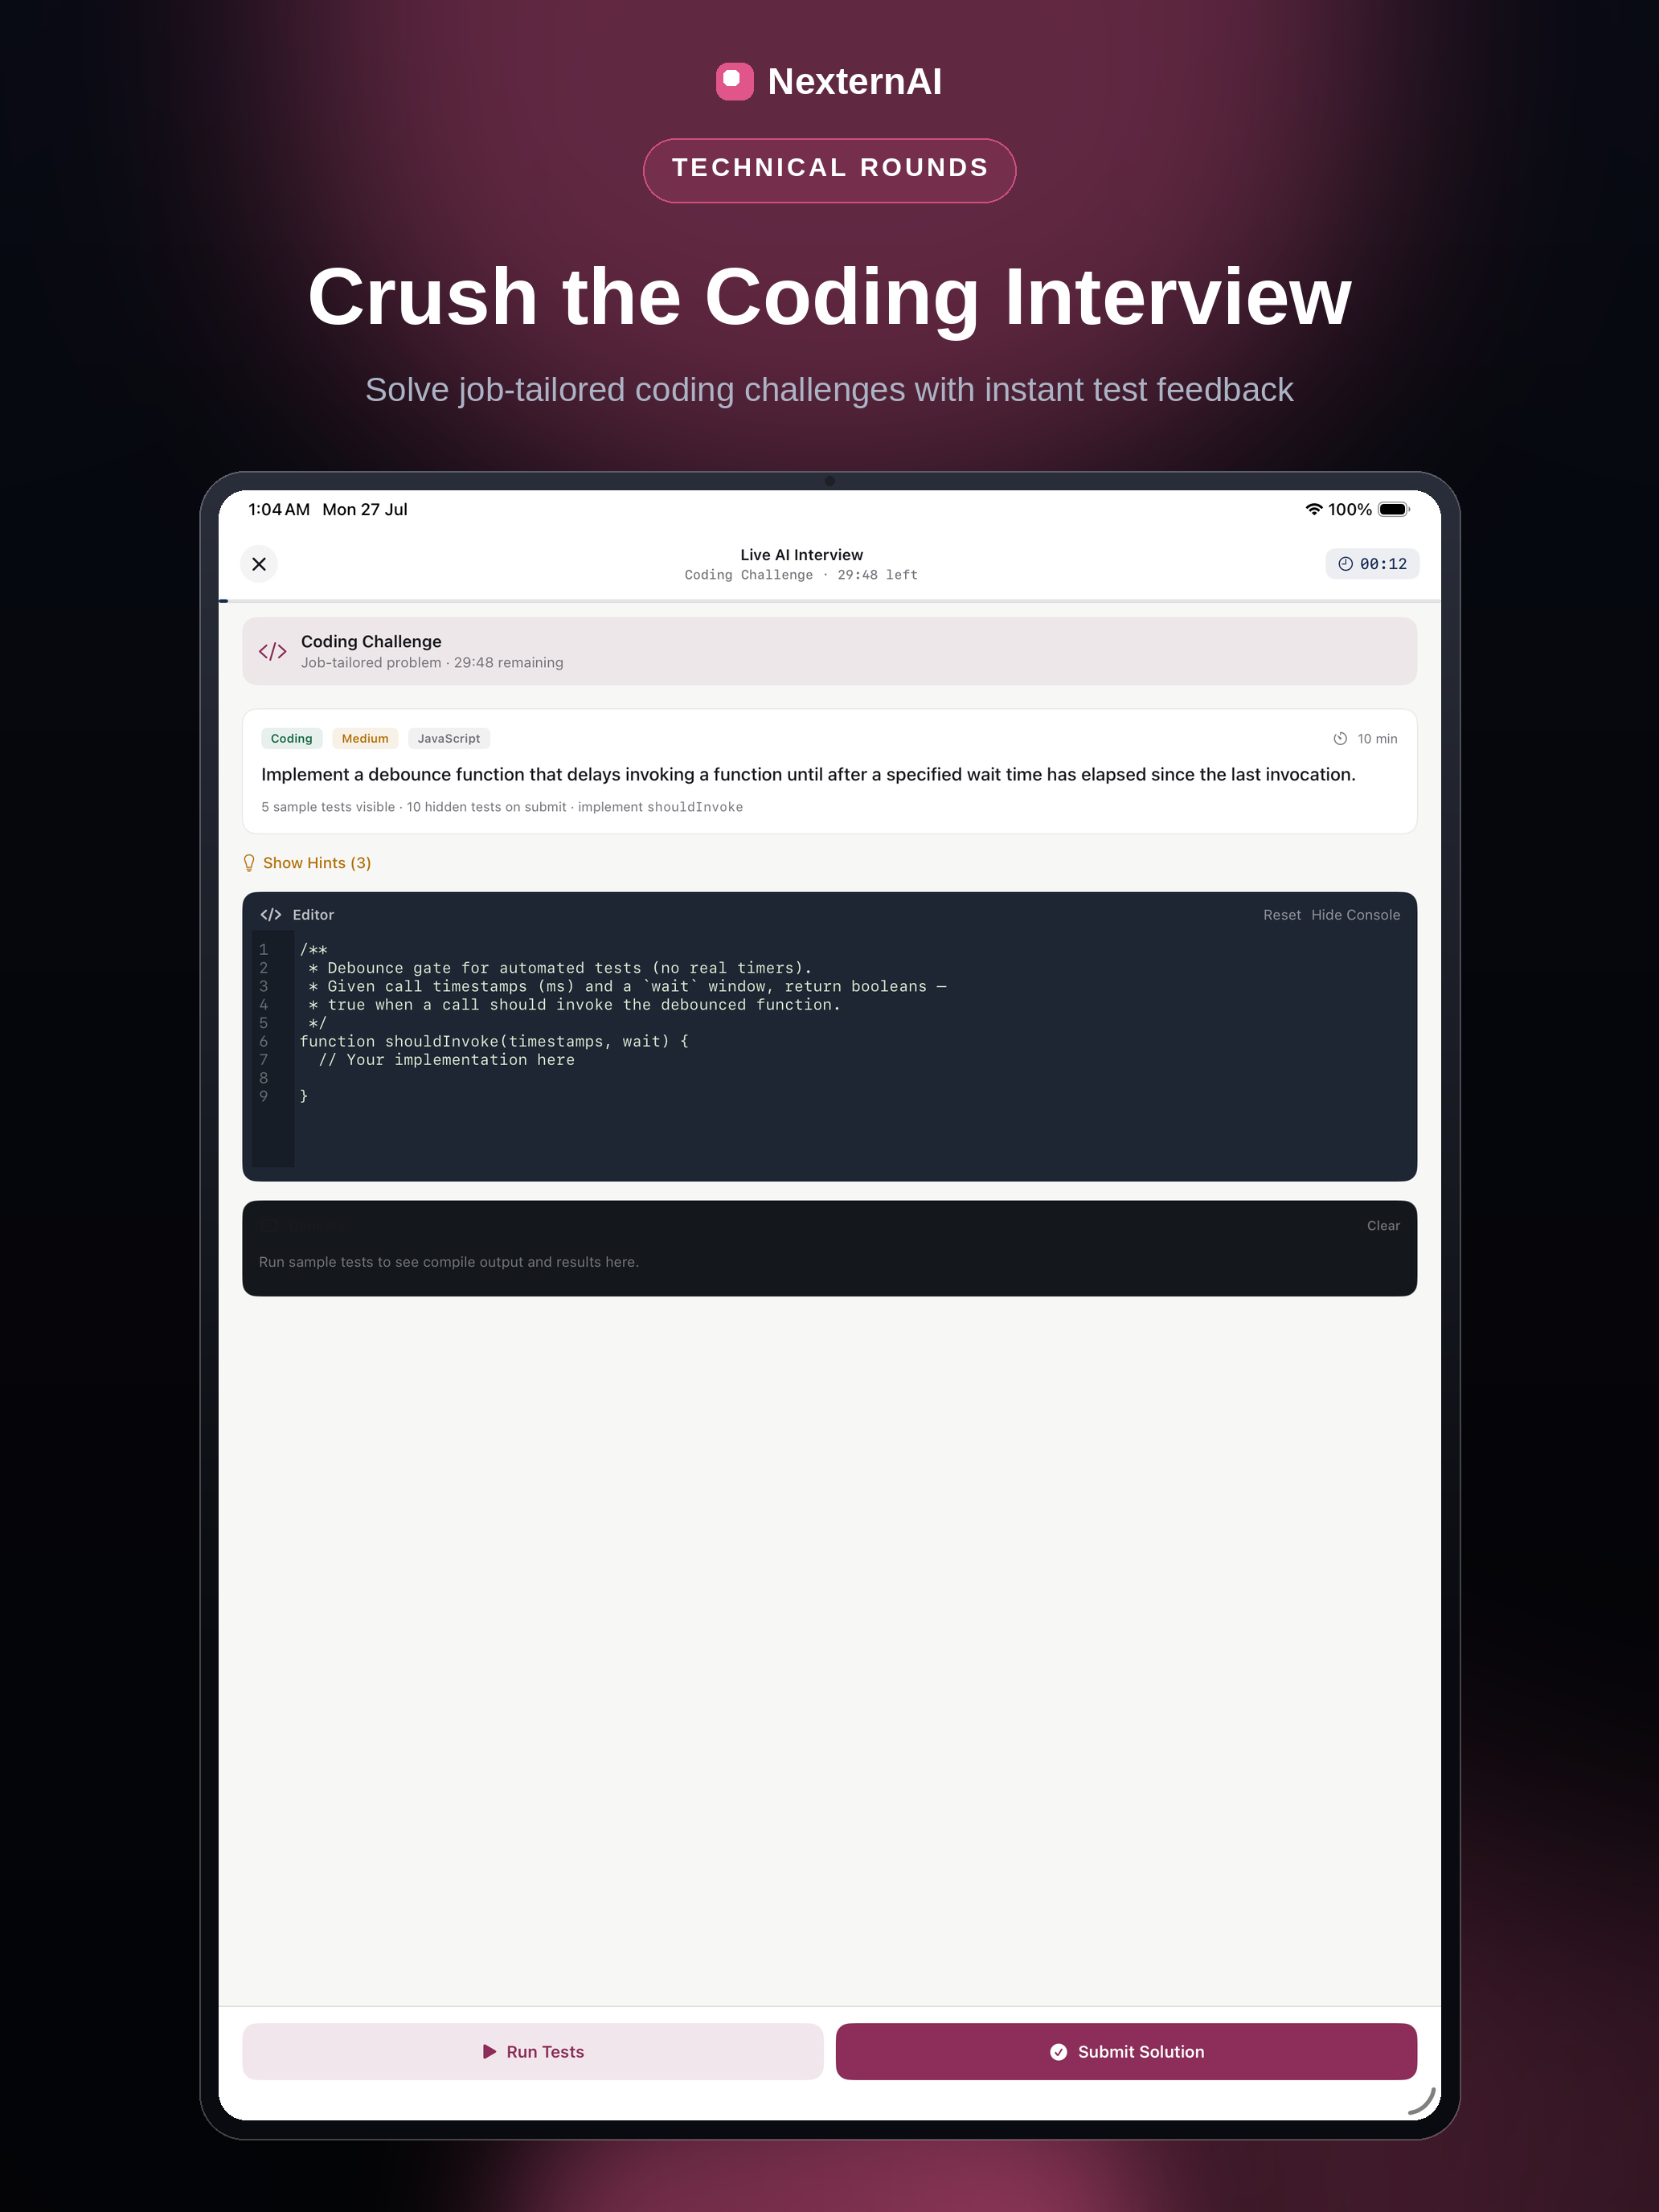This screenshot has height=2212, width=1659.
Task: Click the interview progress bar
Action: click(829, 601)
